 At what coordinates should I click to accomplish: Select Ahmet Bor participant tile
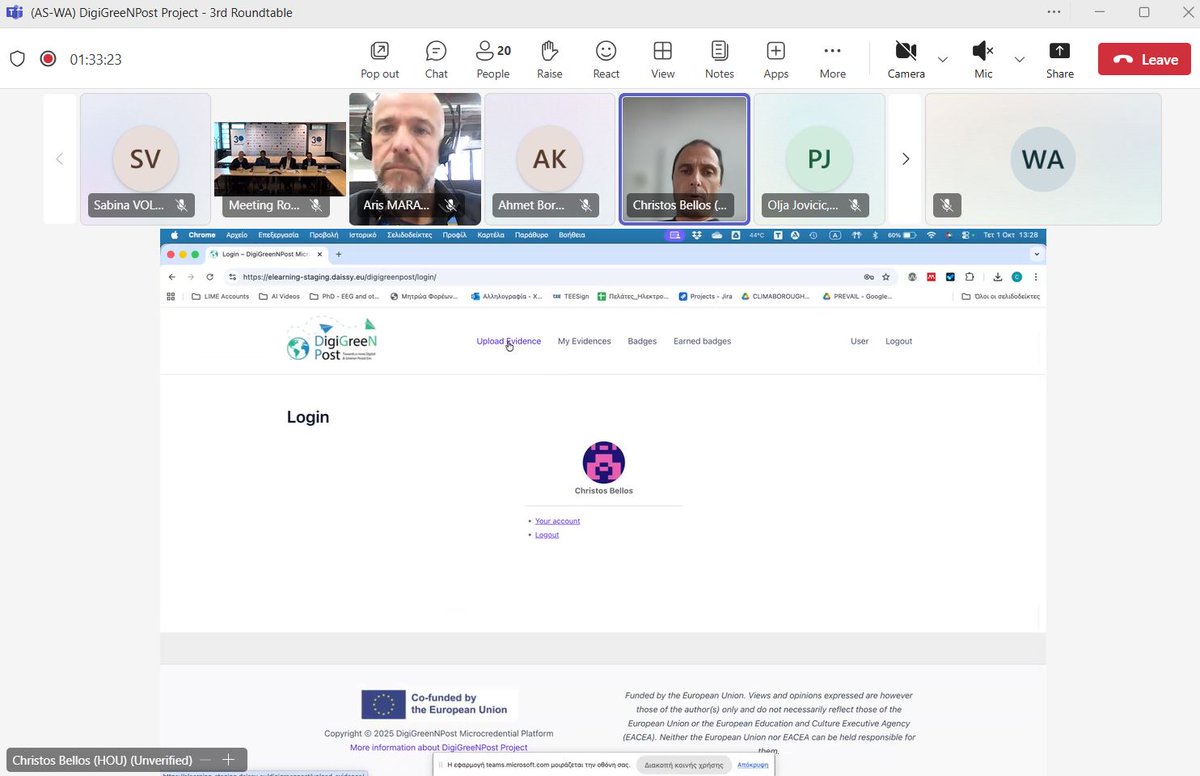pos(550,159)
